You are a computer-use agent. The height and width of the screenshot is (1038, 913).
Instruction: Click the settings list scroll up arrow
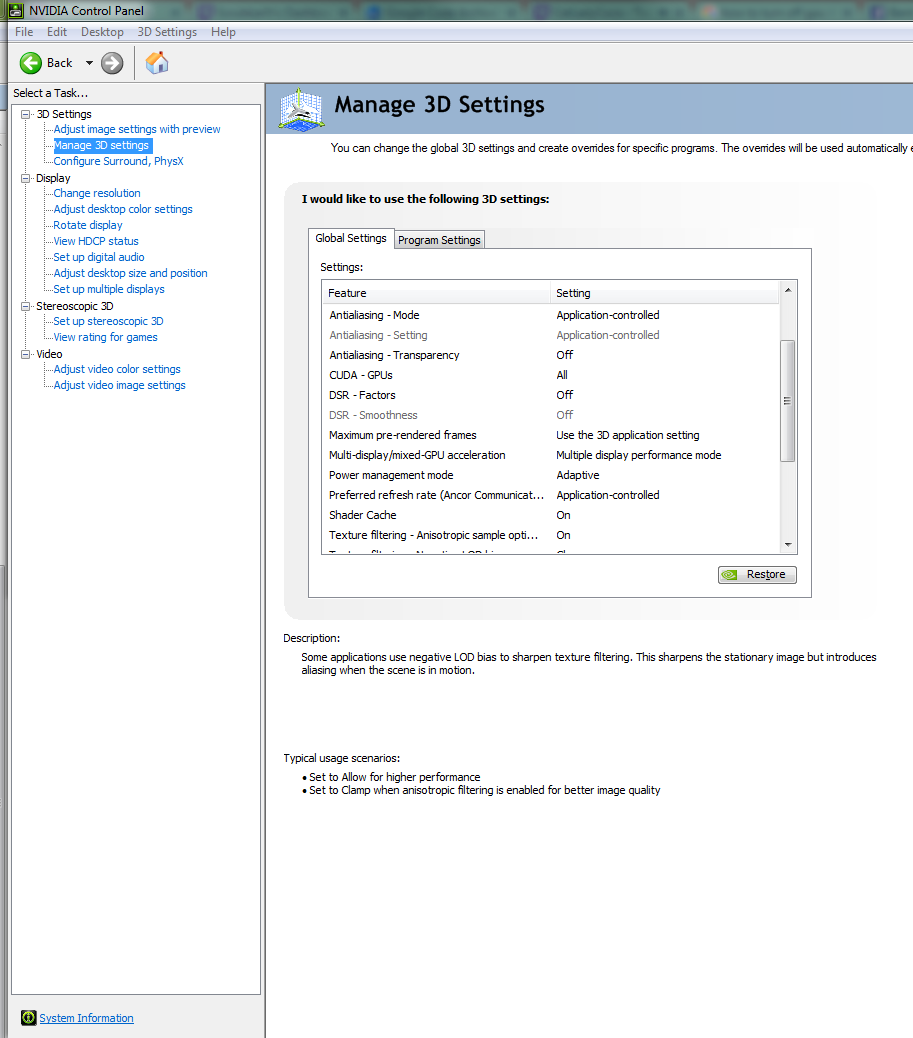point(788,290)
